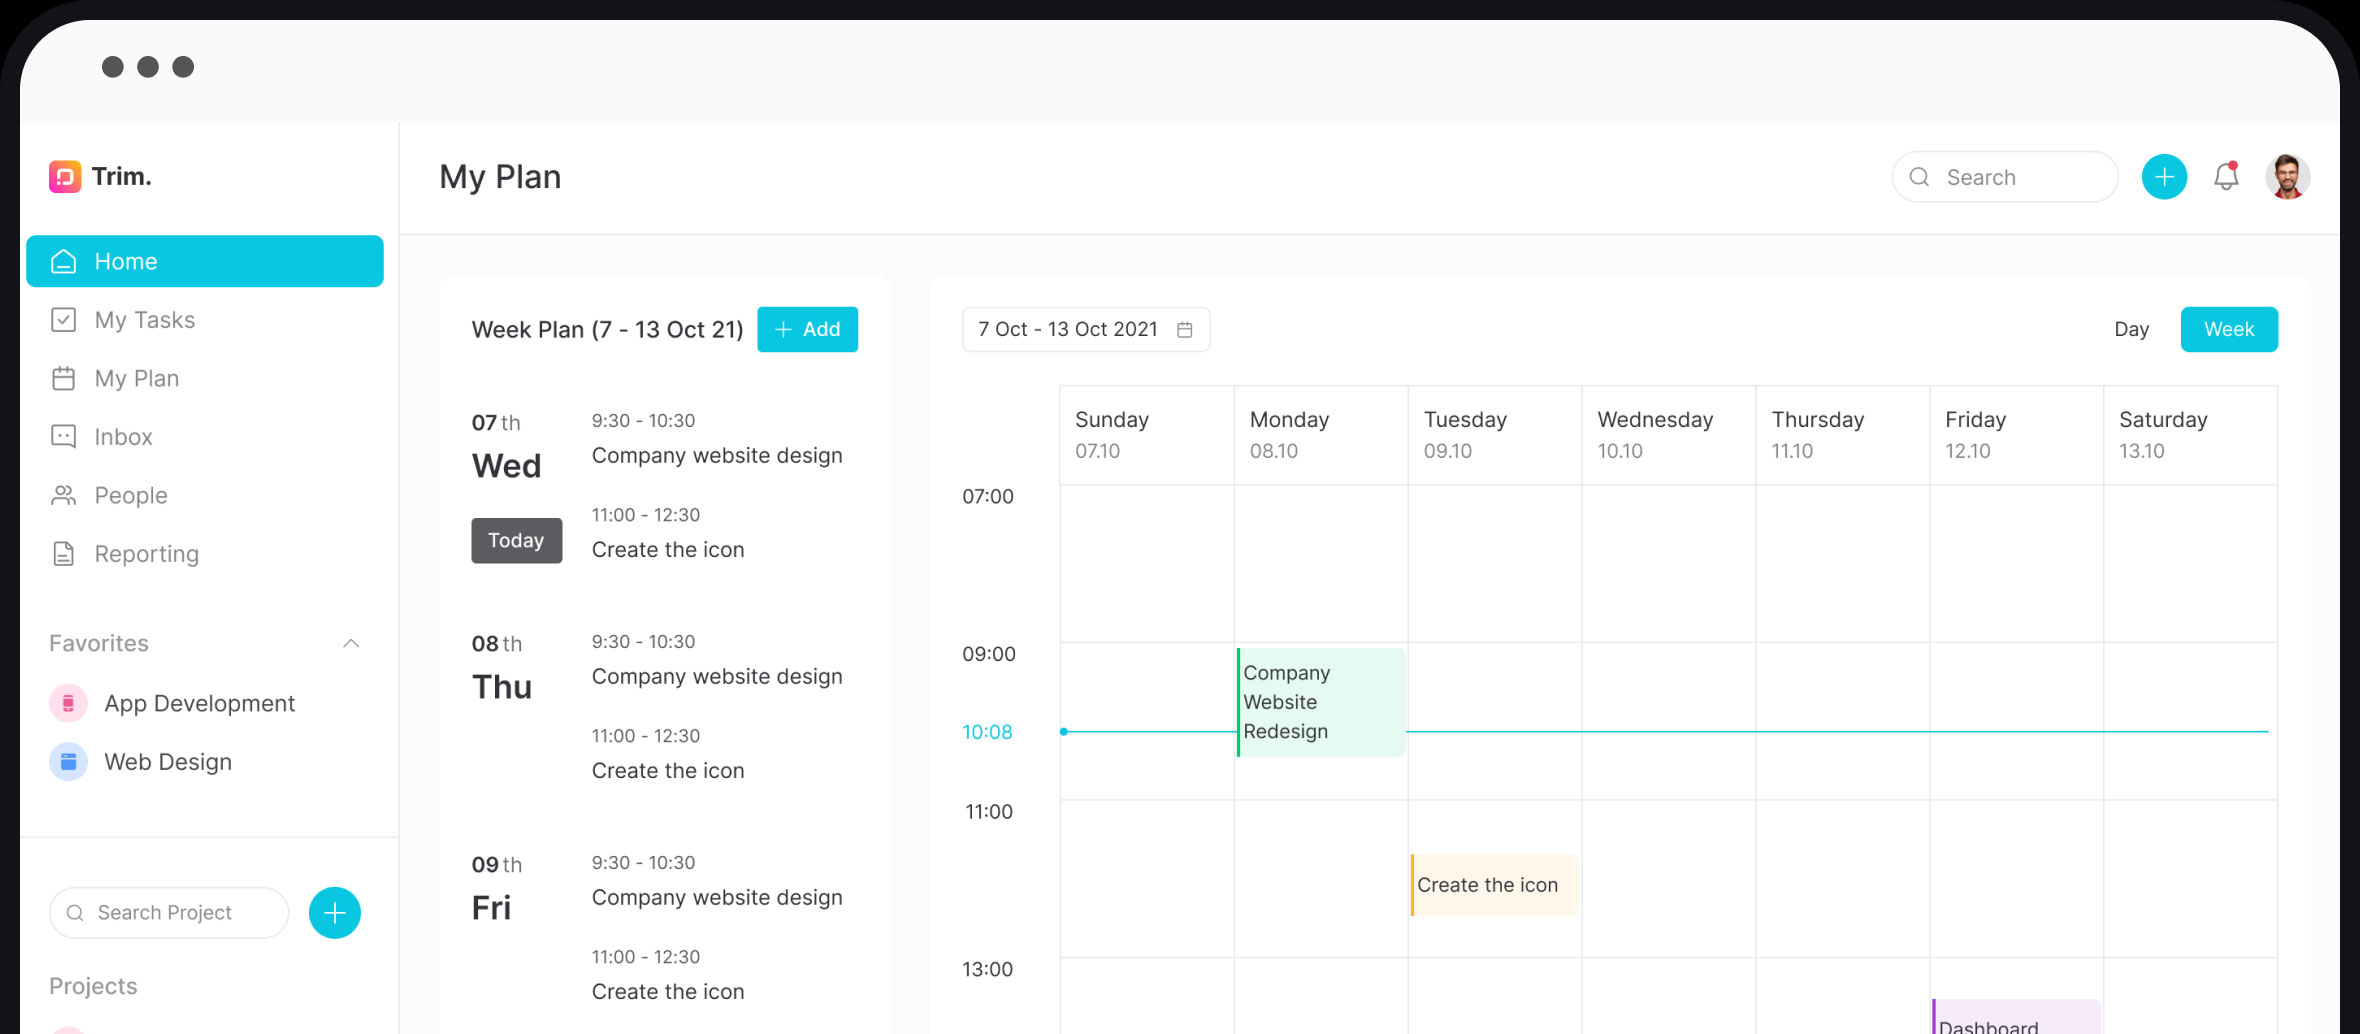Screen dimensions: 2360x1034
Task: Click the cyan plus button in header
Action: (x=2164, y=177)
